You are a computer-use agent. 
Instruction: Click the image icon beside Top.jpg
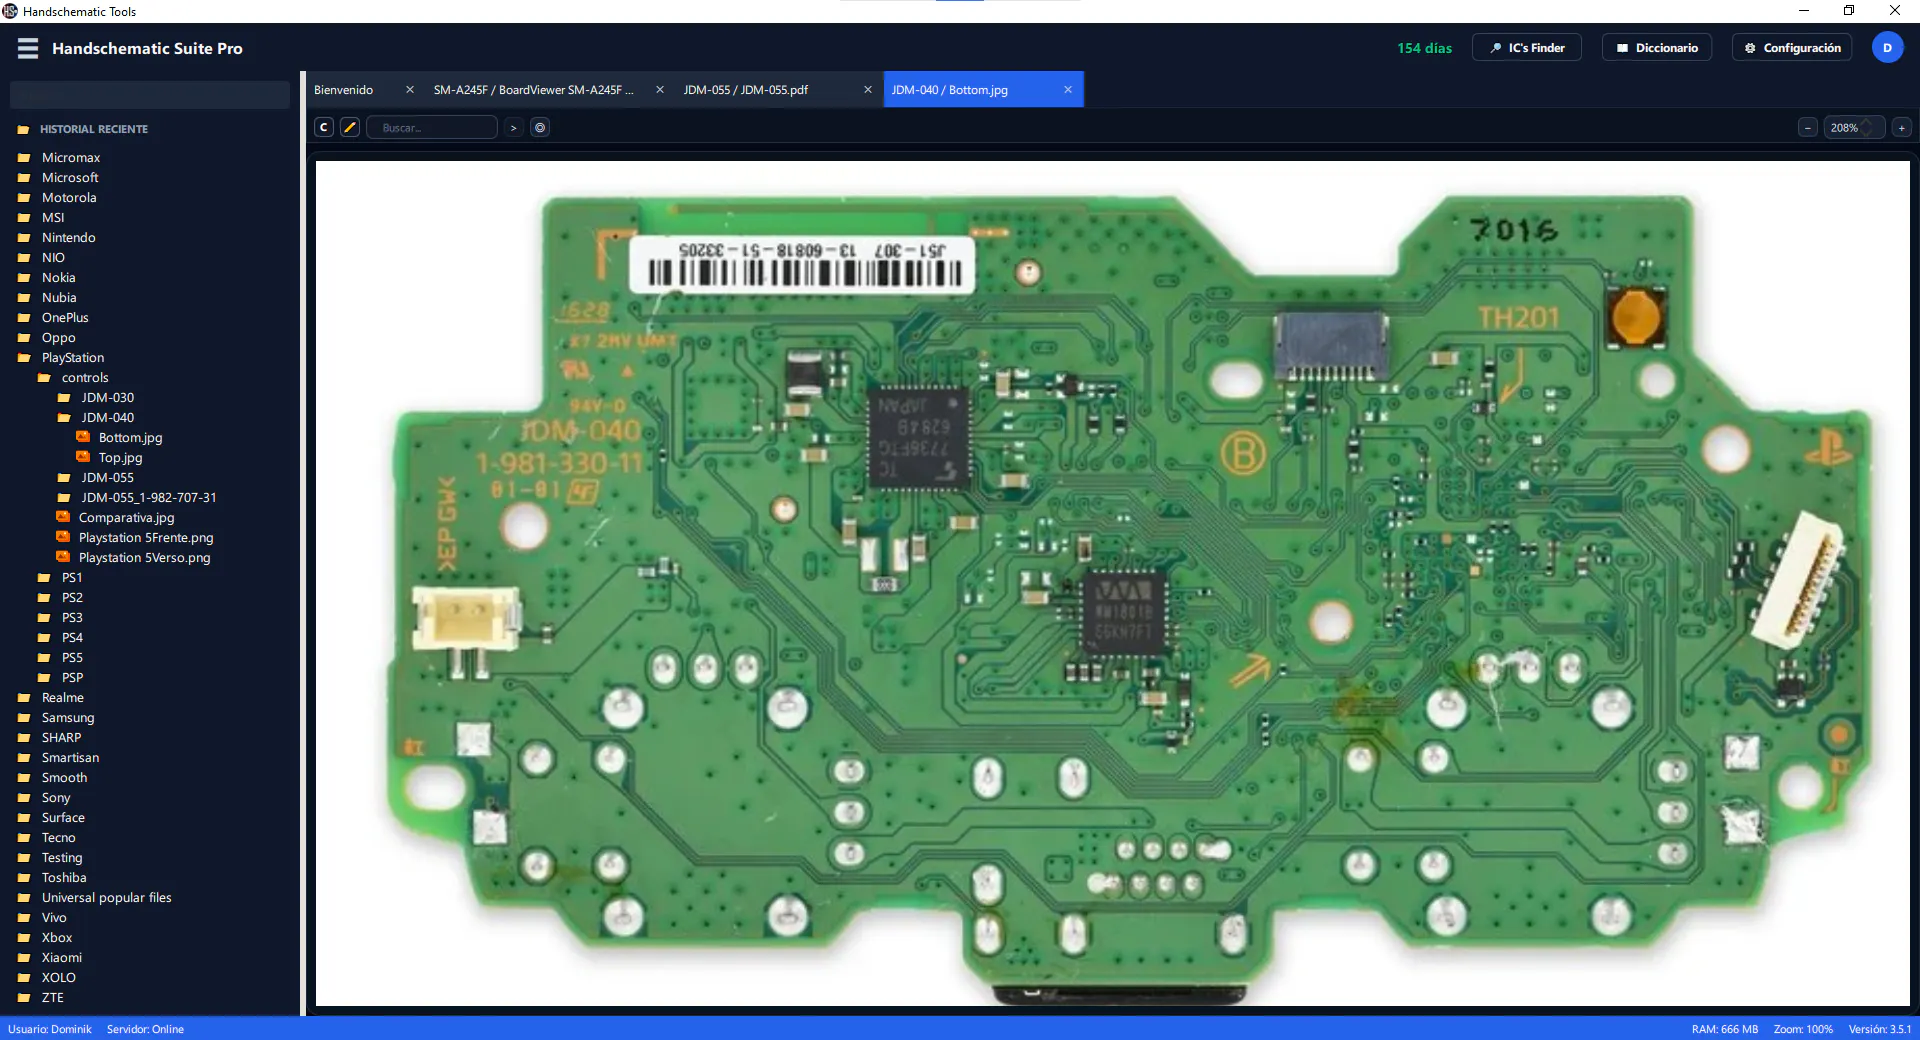[x=83, y=457]
